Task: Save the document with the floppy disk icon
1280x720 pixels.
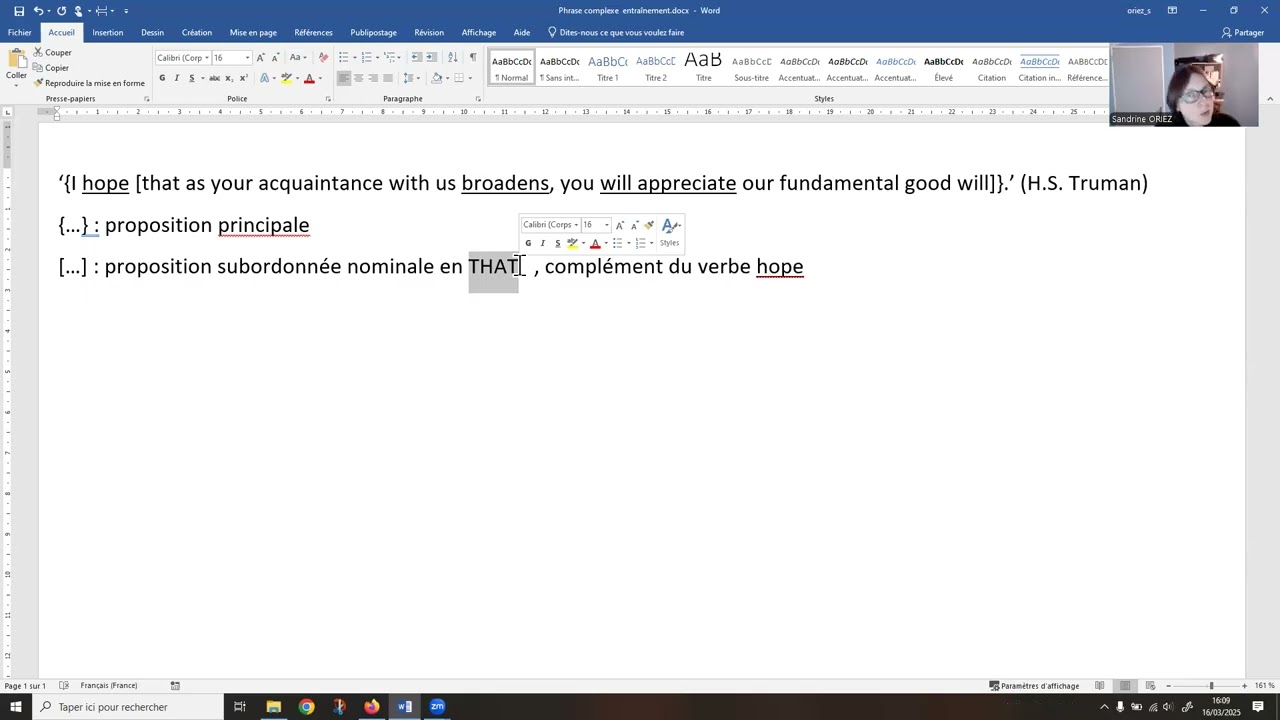Action: click(x=19, y=10)
